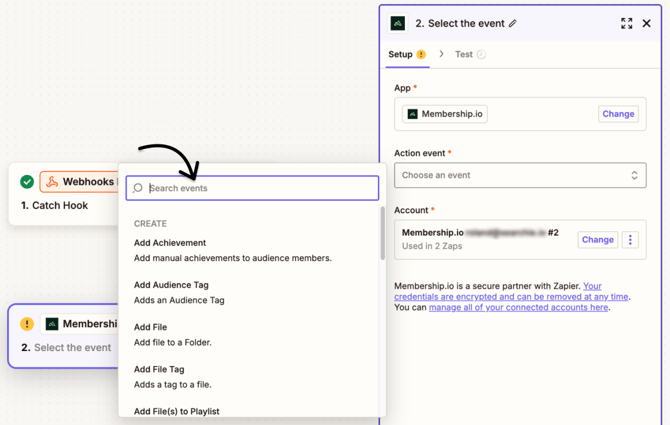Click the up-down arrows in the Action event field
Image resolution: width=670 pixels, height=425 pixels.
[x=635, y=175]
